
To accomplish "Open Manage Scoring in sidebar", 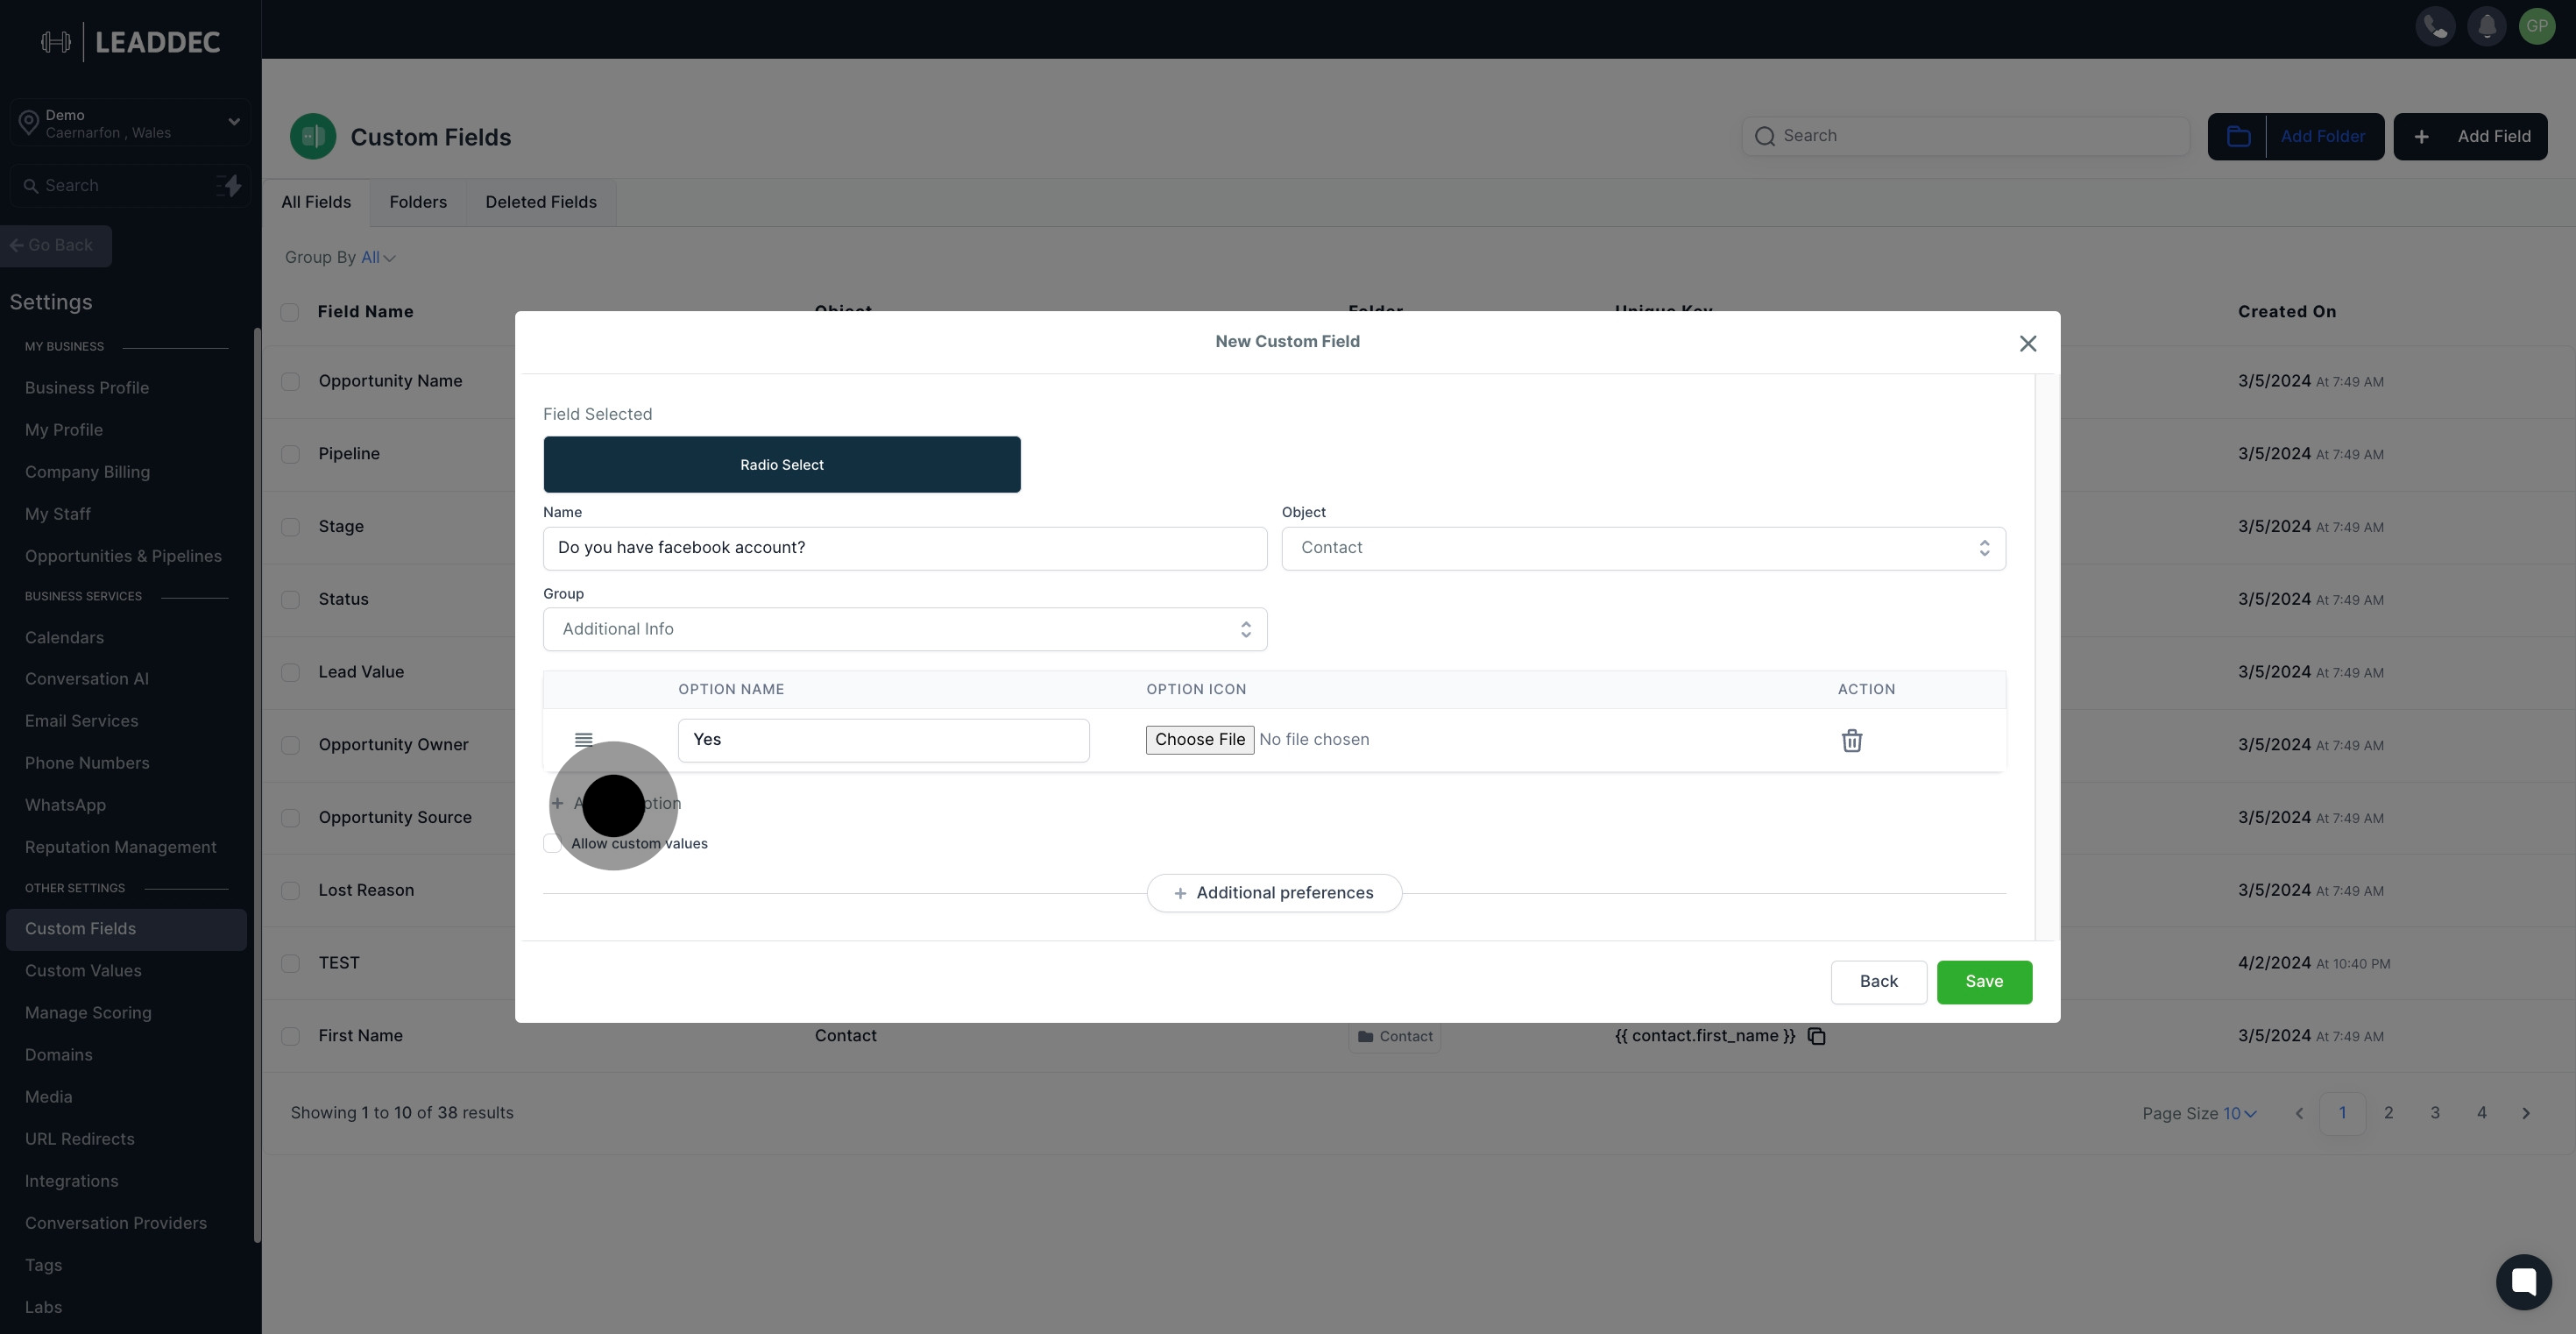I will pyautogui.click(x=88, y=1013).
